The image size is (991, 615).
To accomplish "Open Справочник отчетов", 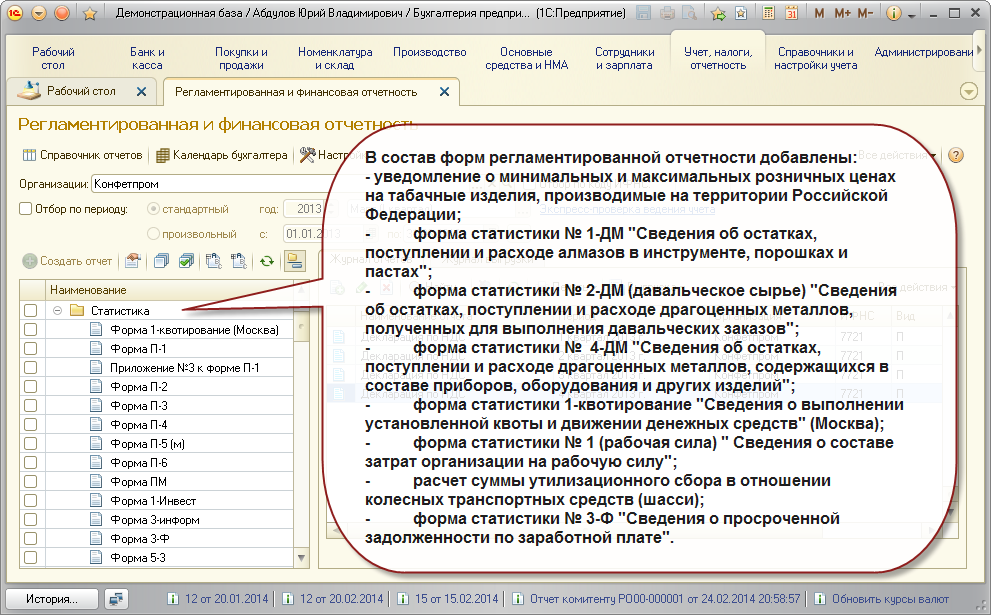I will point(82,155).
